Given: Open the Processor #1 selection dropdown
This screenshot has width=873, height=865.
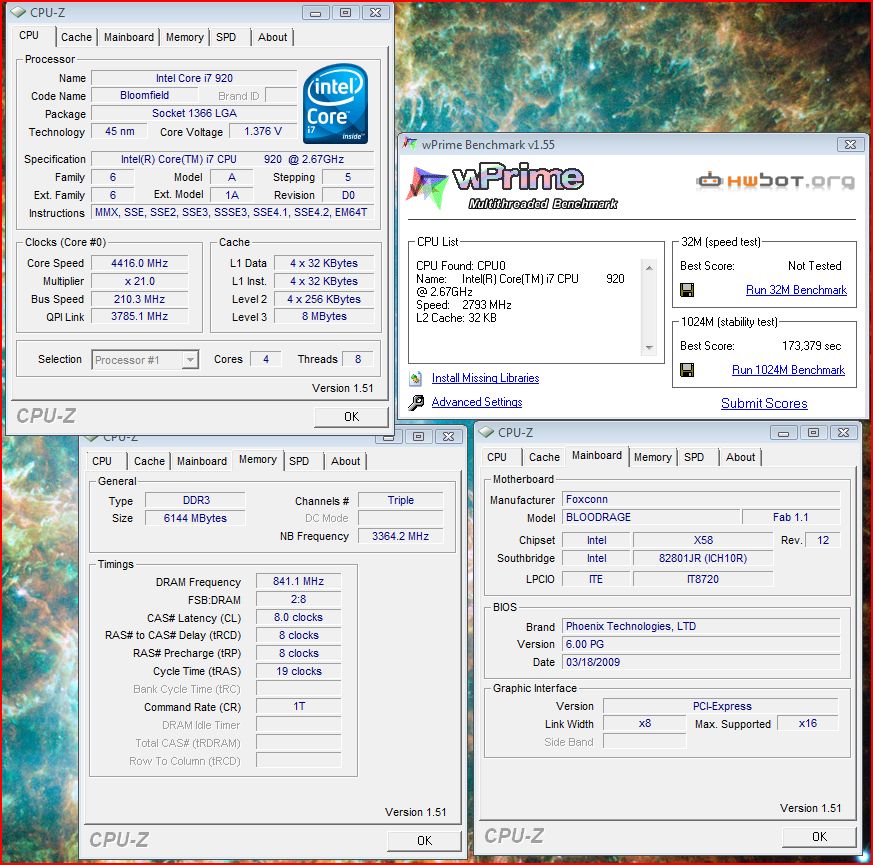Looking at the screenshot, I should pos(190,360).
